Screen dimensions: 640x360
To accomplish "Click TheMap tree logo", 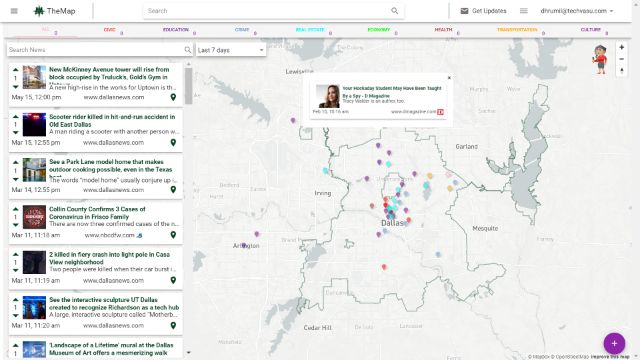I will 39,11.
